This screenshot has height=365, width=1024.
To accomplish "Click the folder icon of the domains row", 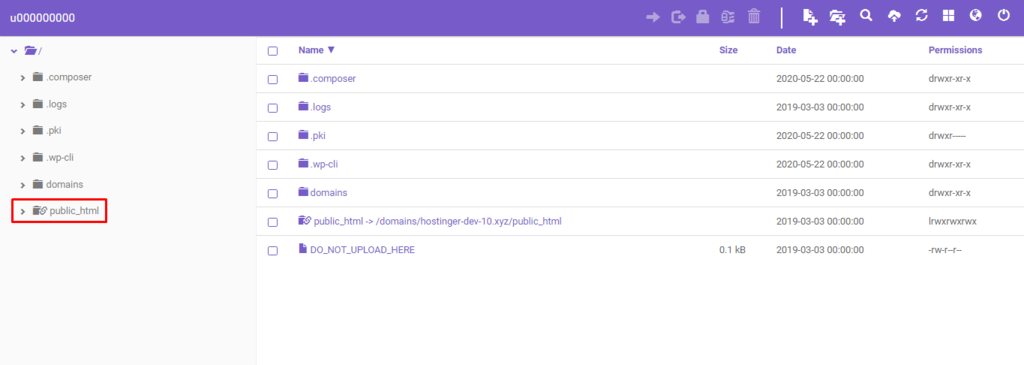I will (303, 192).
